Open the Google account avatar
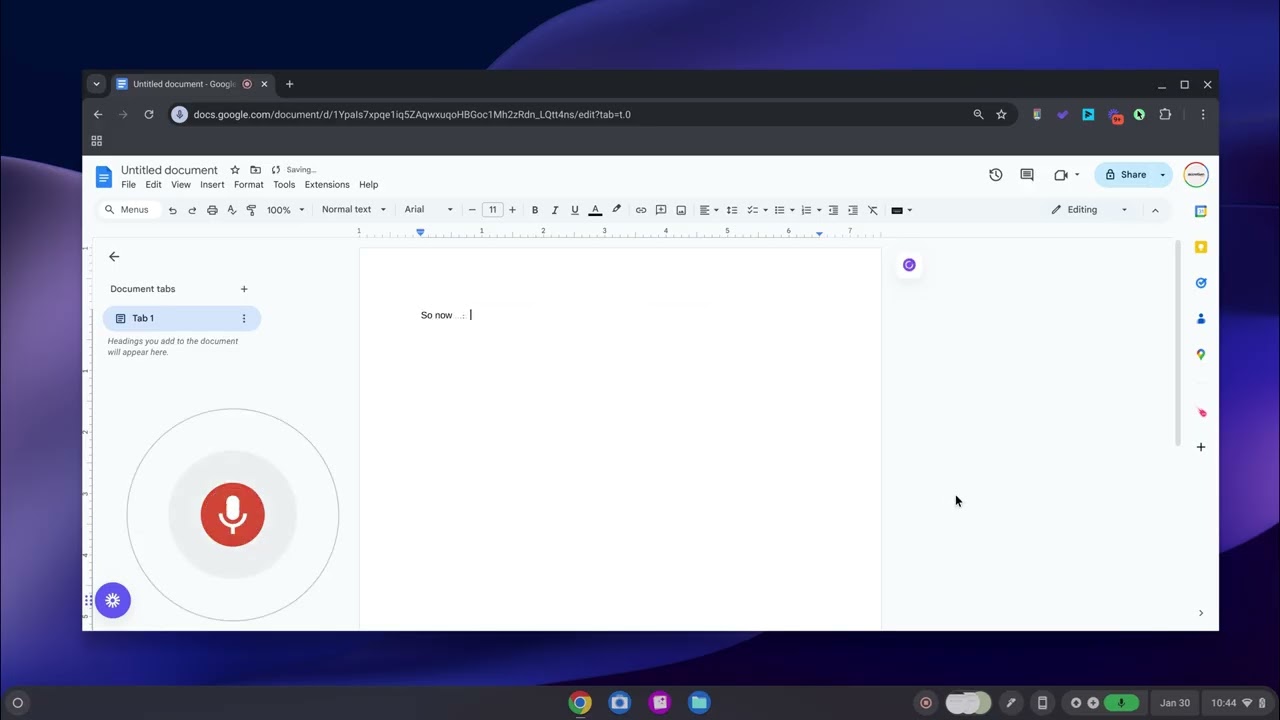 (1196, 175)
